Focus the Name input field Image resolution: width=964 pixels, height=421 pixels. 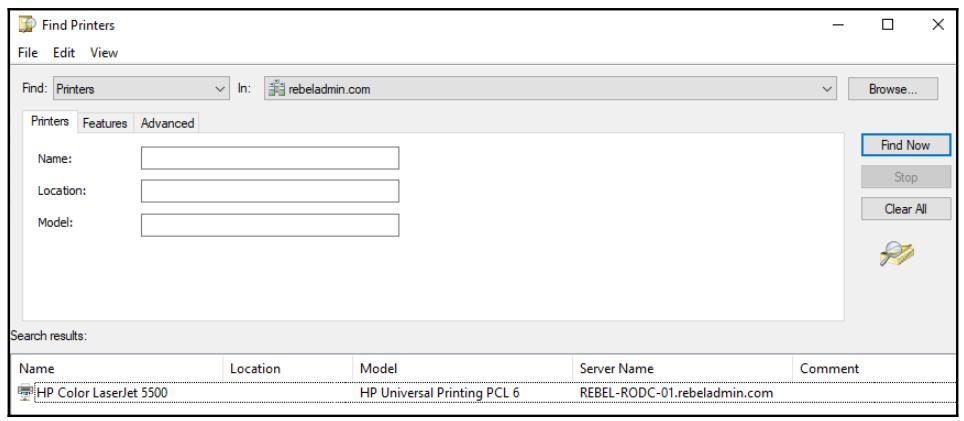tap(269, 158)
